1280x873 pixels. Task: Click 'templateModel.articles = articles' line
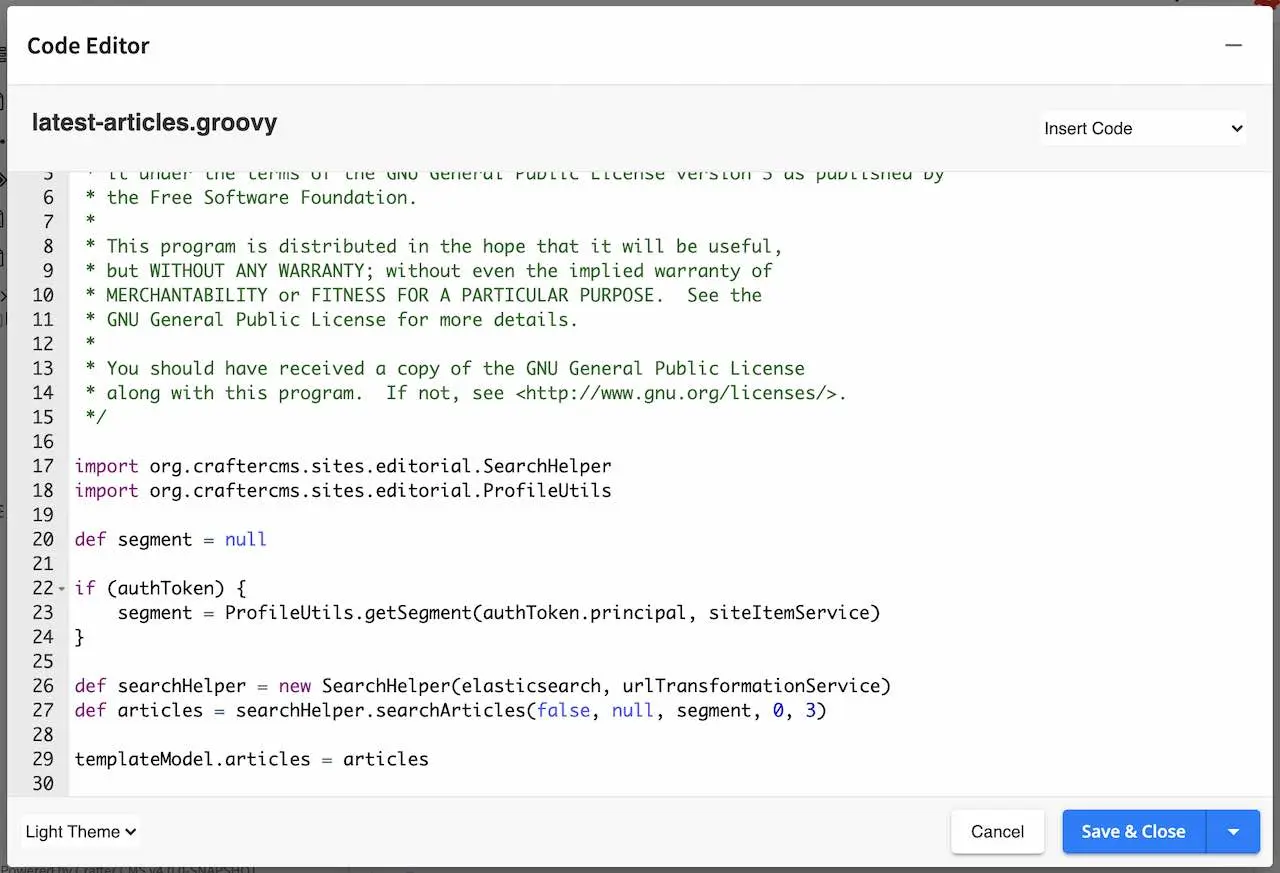[252, 759]
